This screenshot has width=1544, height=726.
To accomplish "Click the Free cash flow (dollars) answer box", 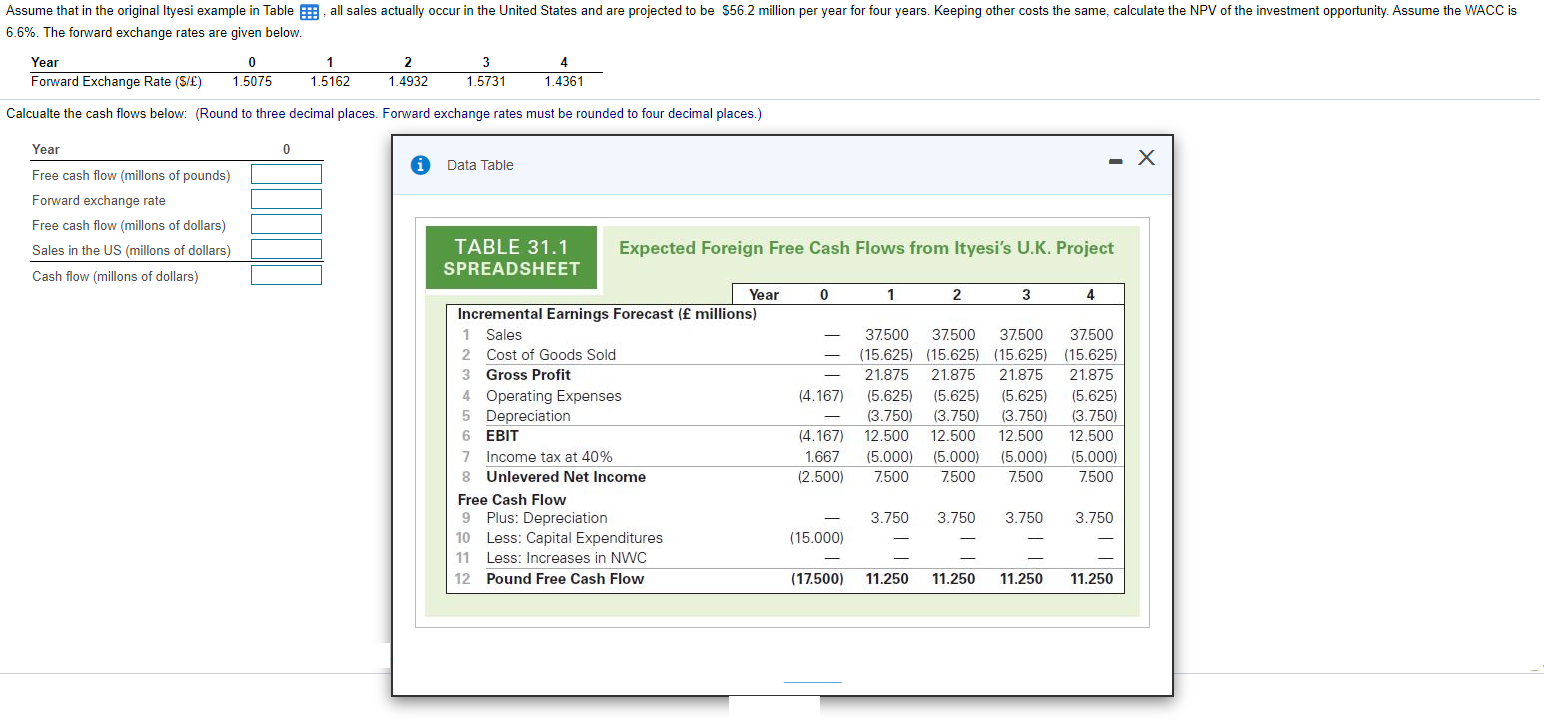I will point(286,224).
